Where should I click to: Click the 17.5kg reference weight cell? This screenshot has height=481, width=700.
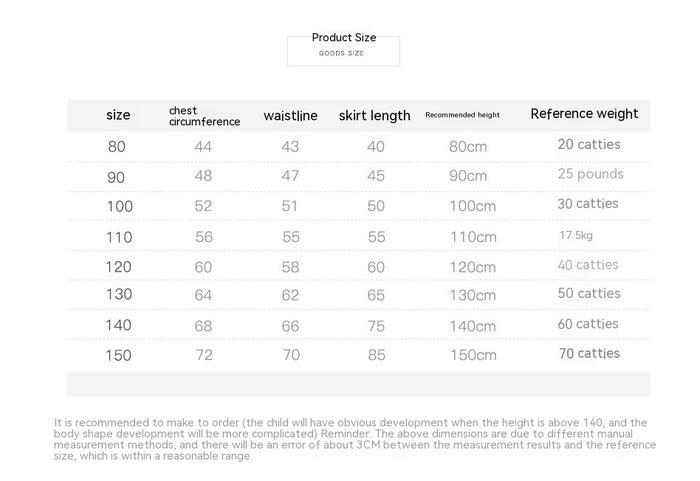(576, 235)
